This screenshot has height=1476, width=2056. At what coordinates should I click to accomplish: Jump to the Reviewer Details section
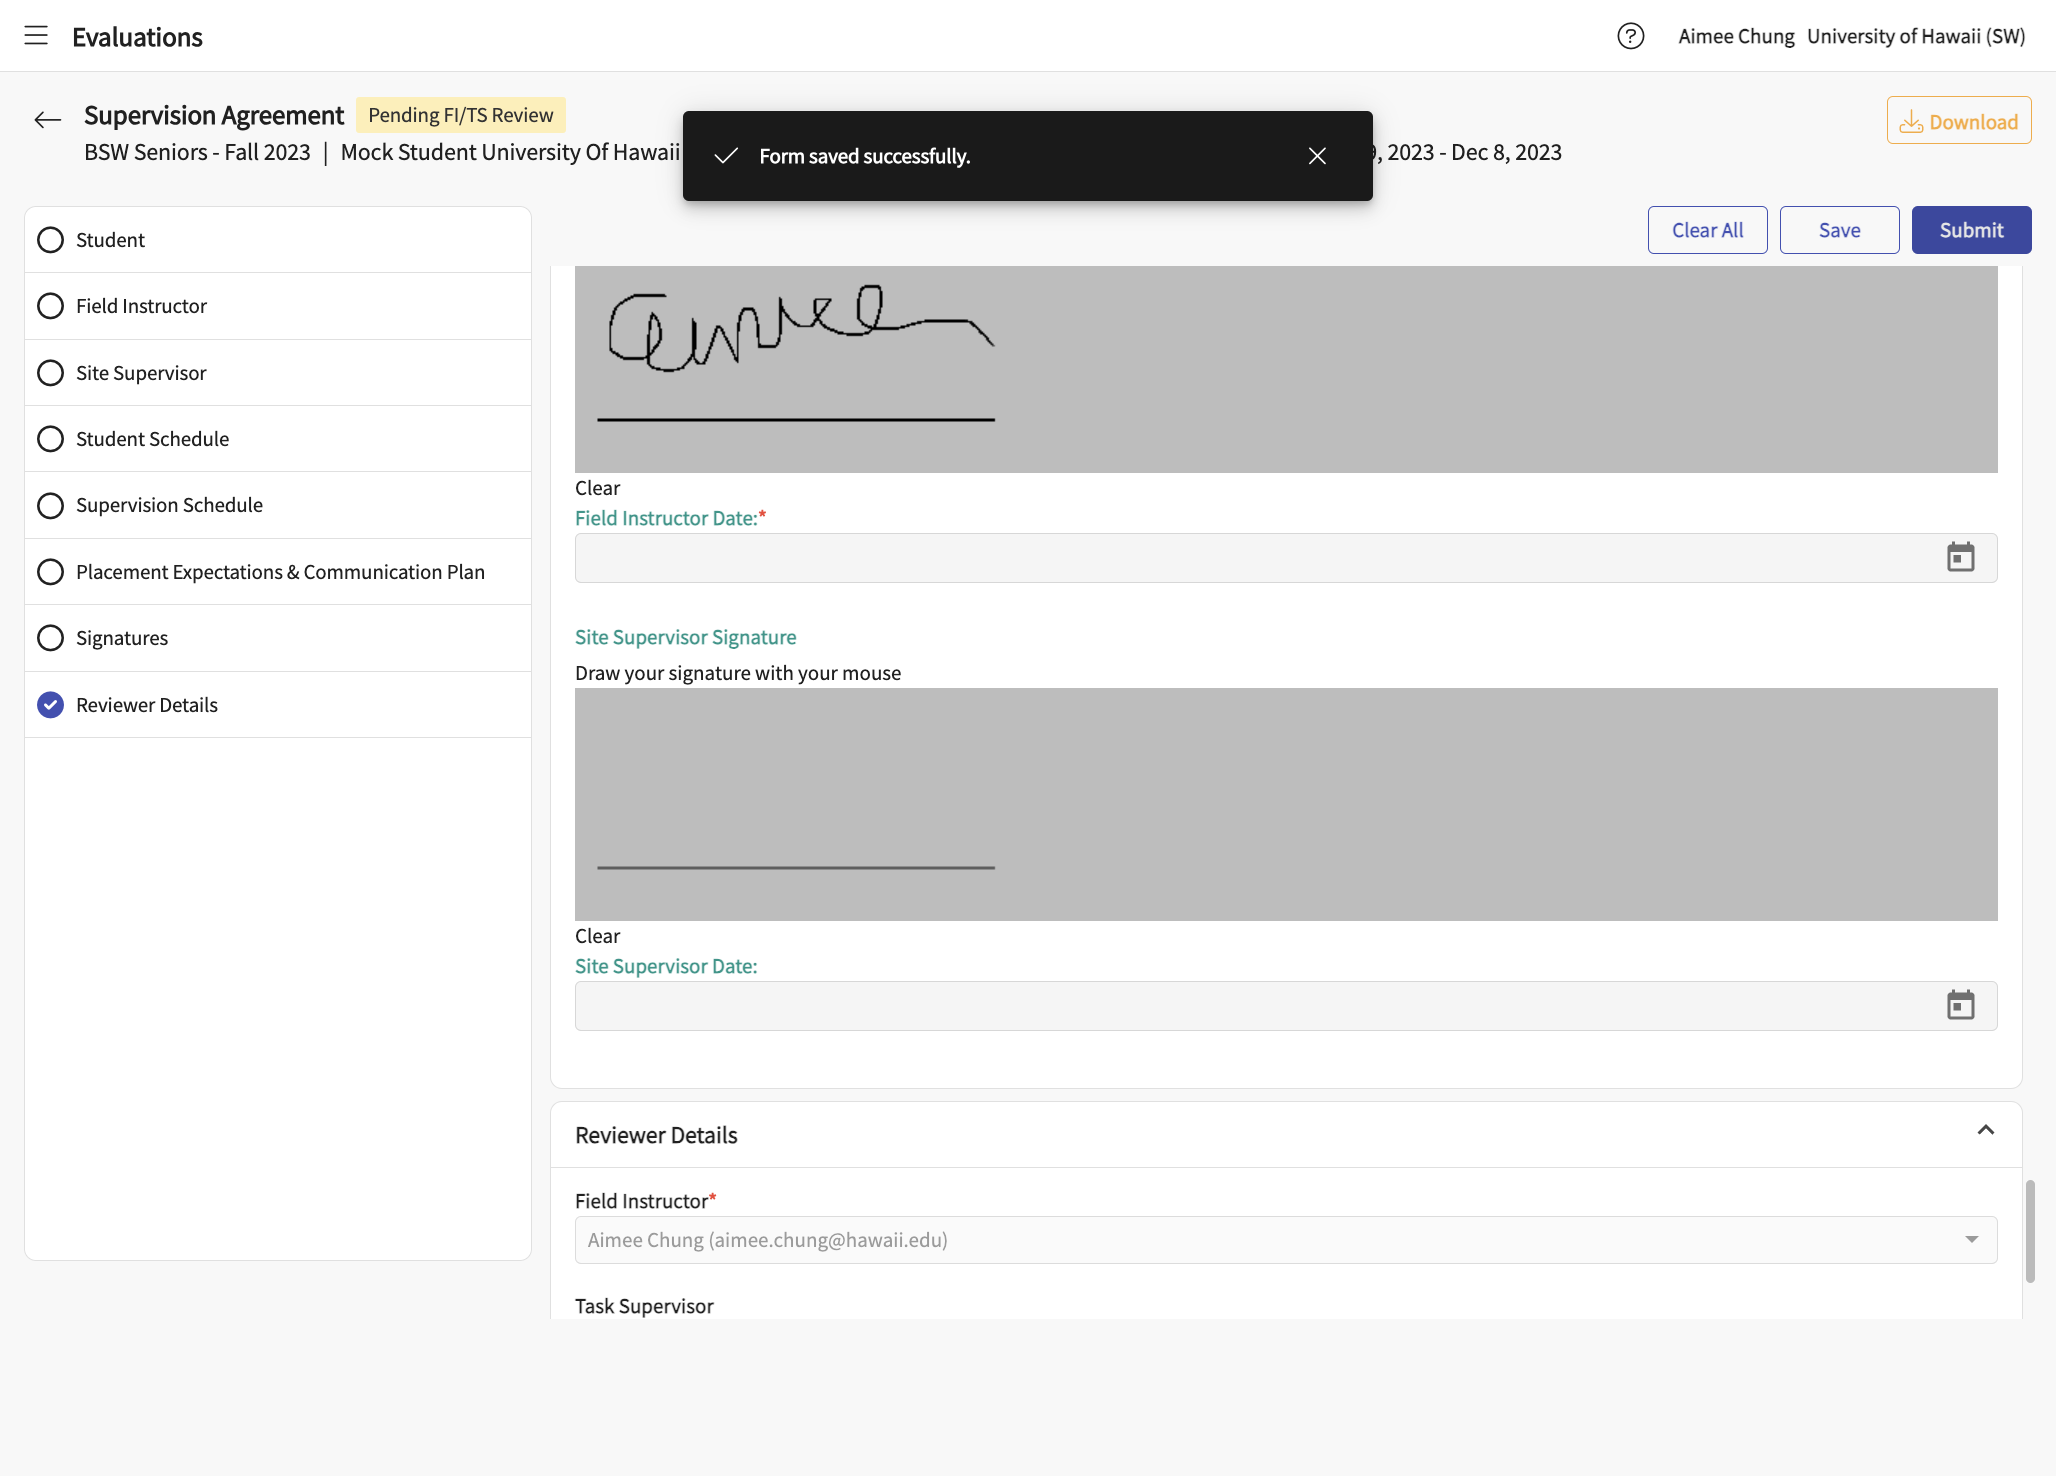click(x=278, y=705)
